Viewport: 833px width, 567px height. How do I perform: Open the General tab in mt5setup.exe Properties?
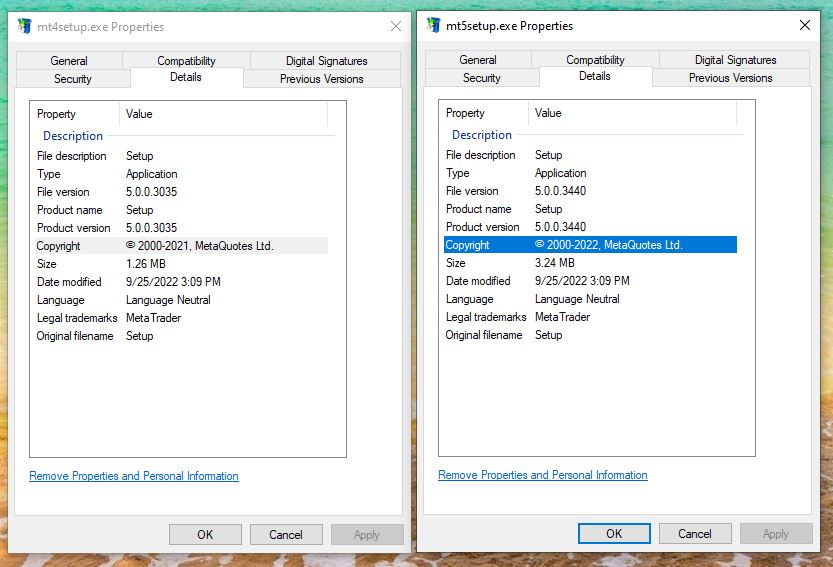pyautogui.click(x=478, y=60)
